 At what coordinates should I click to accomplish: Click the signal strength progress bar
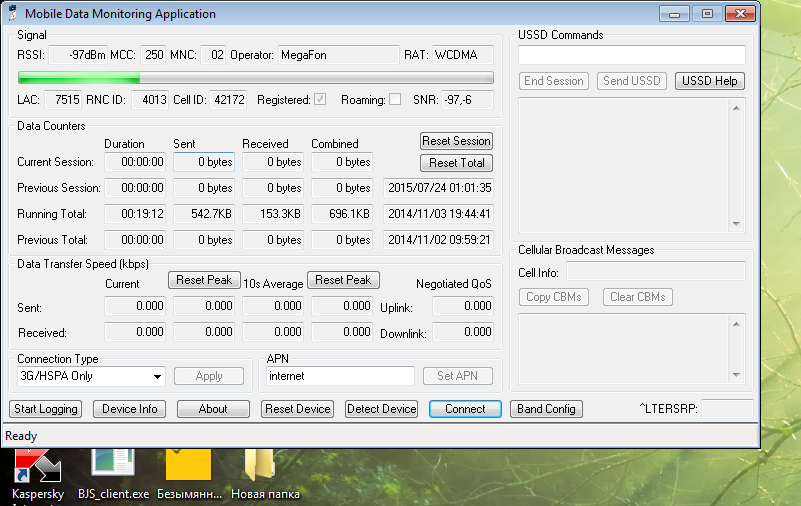coord(255,78)
